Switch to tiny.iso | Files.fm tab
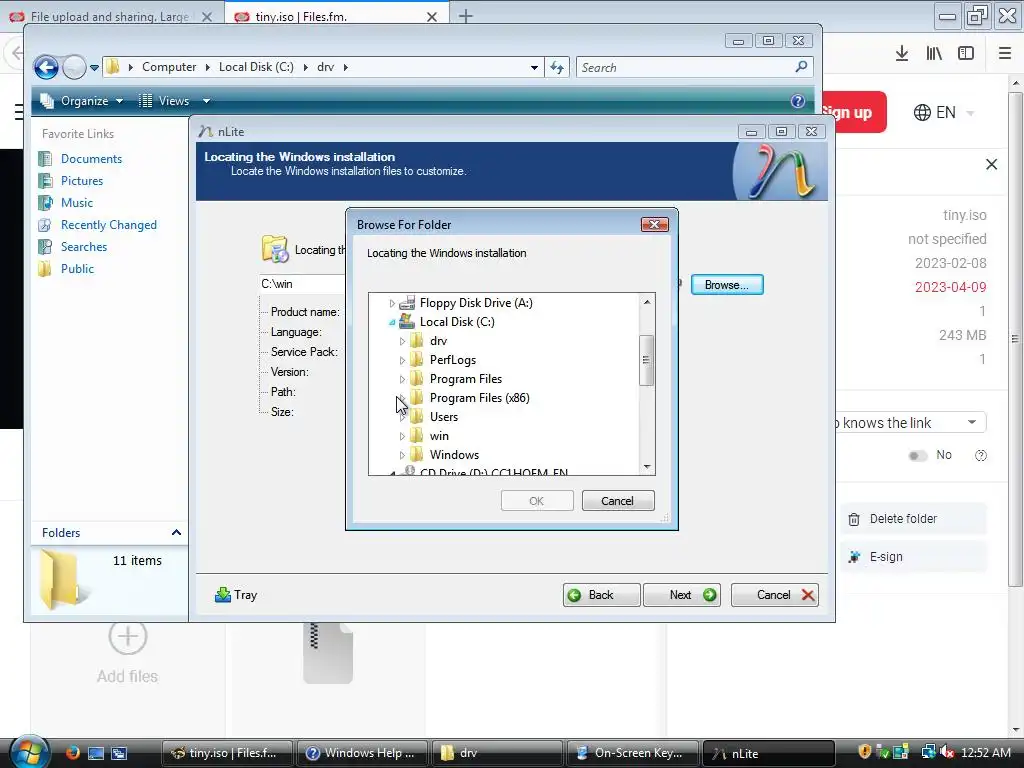 pyautogui.click(x=301, y=17)
